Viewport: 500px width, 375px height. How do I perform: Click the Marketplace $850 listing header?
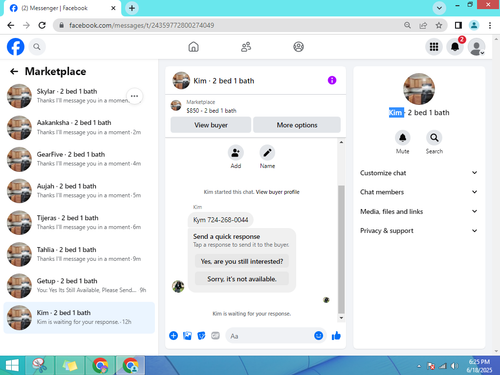pos(255,106)
